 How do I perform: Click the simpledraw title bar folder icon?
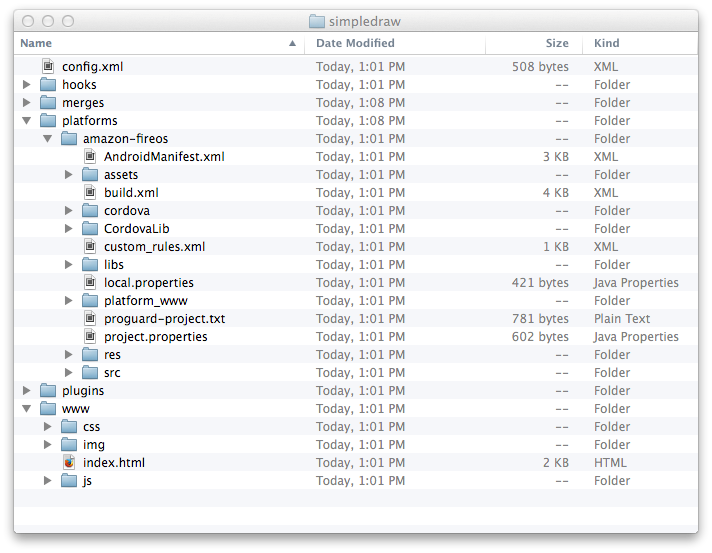pos(316,21)
